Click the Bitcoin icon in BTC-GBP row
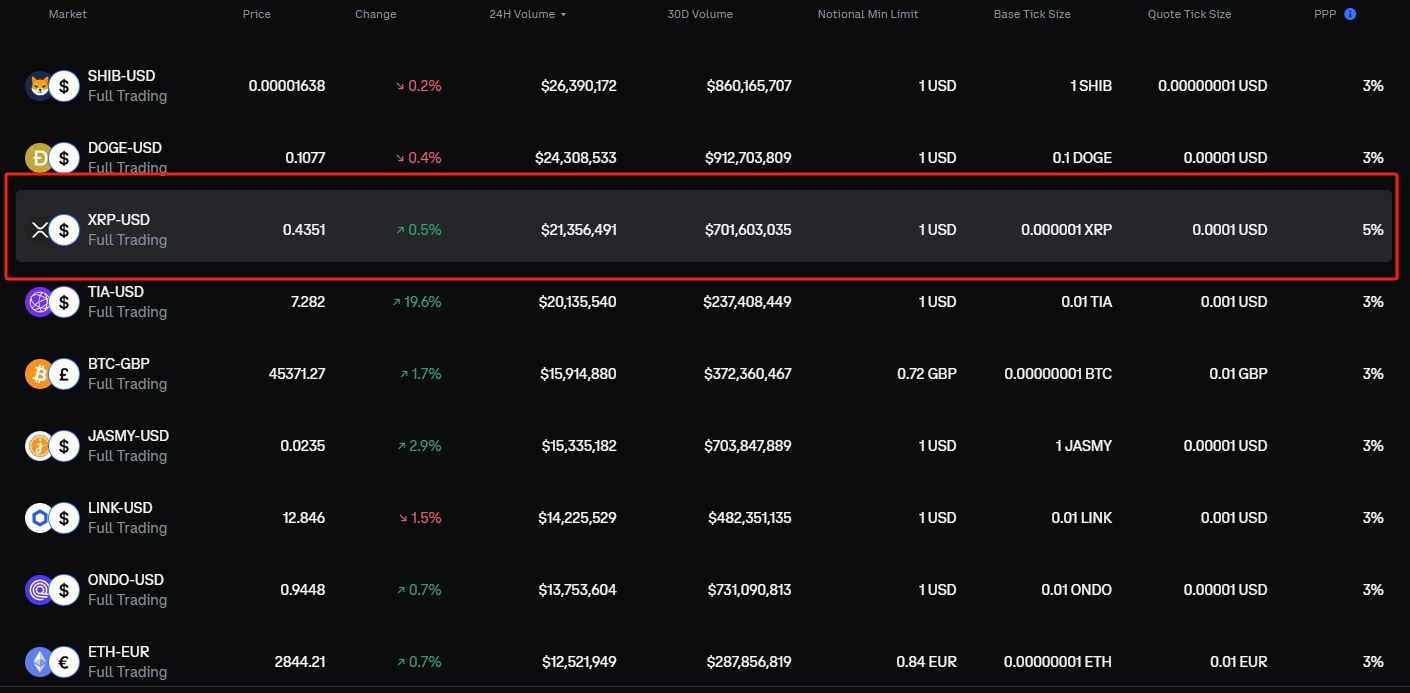The height and width of the screenshot is (693, 1410). [38, 374]
